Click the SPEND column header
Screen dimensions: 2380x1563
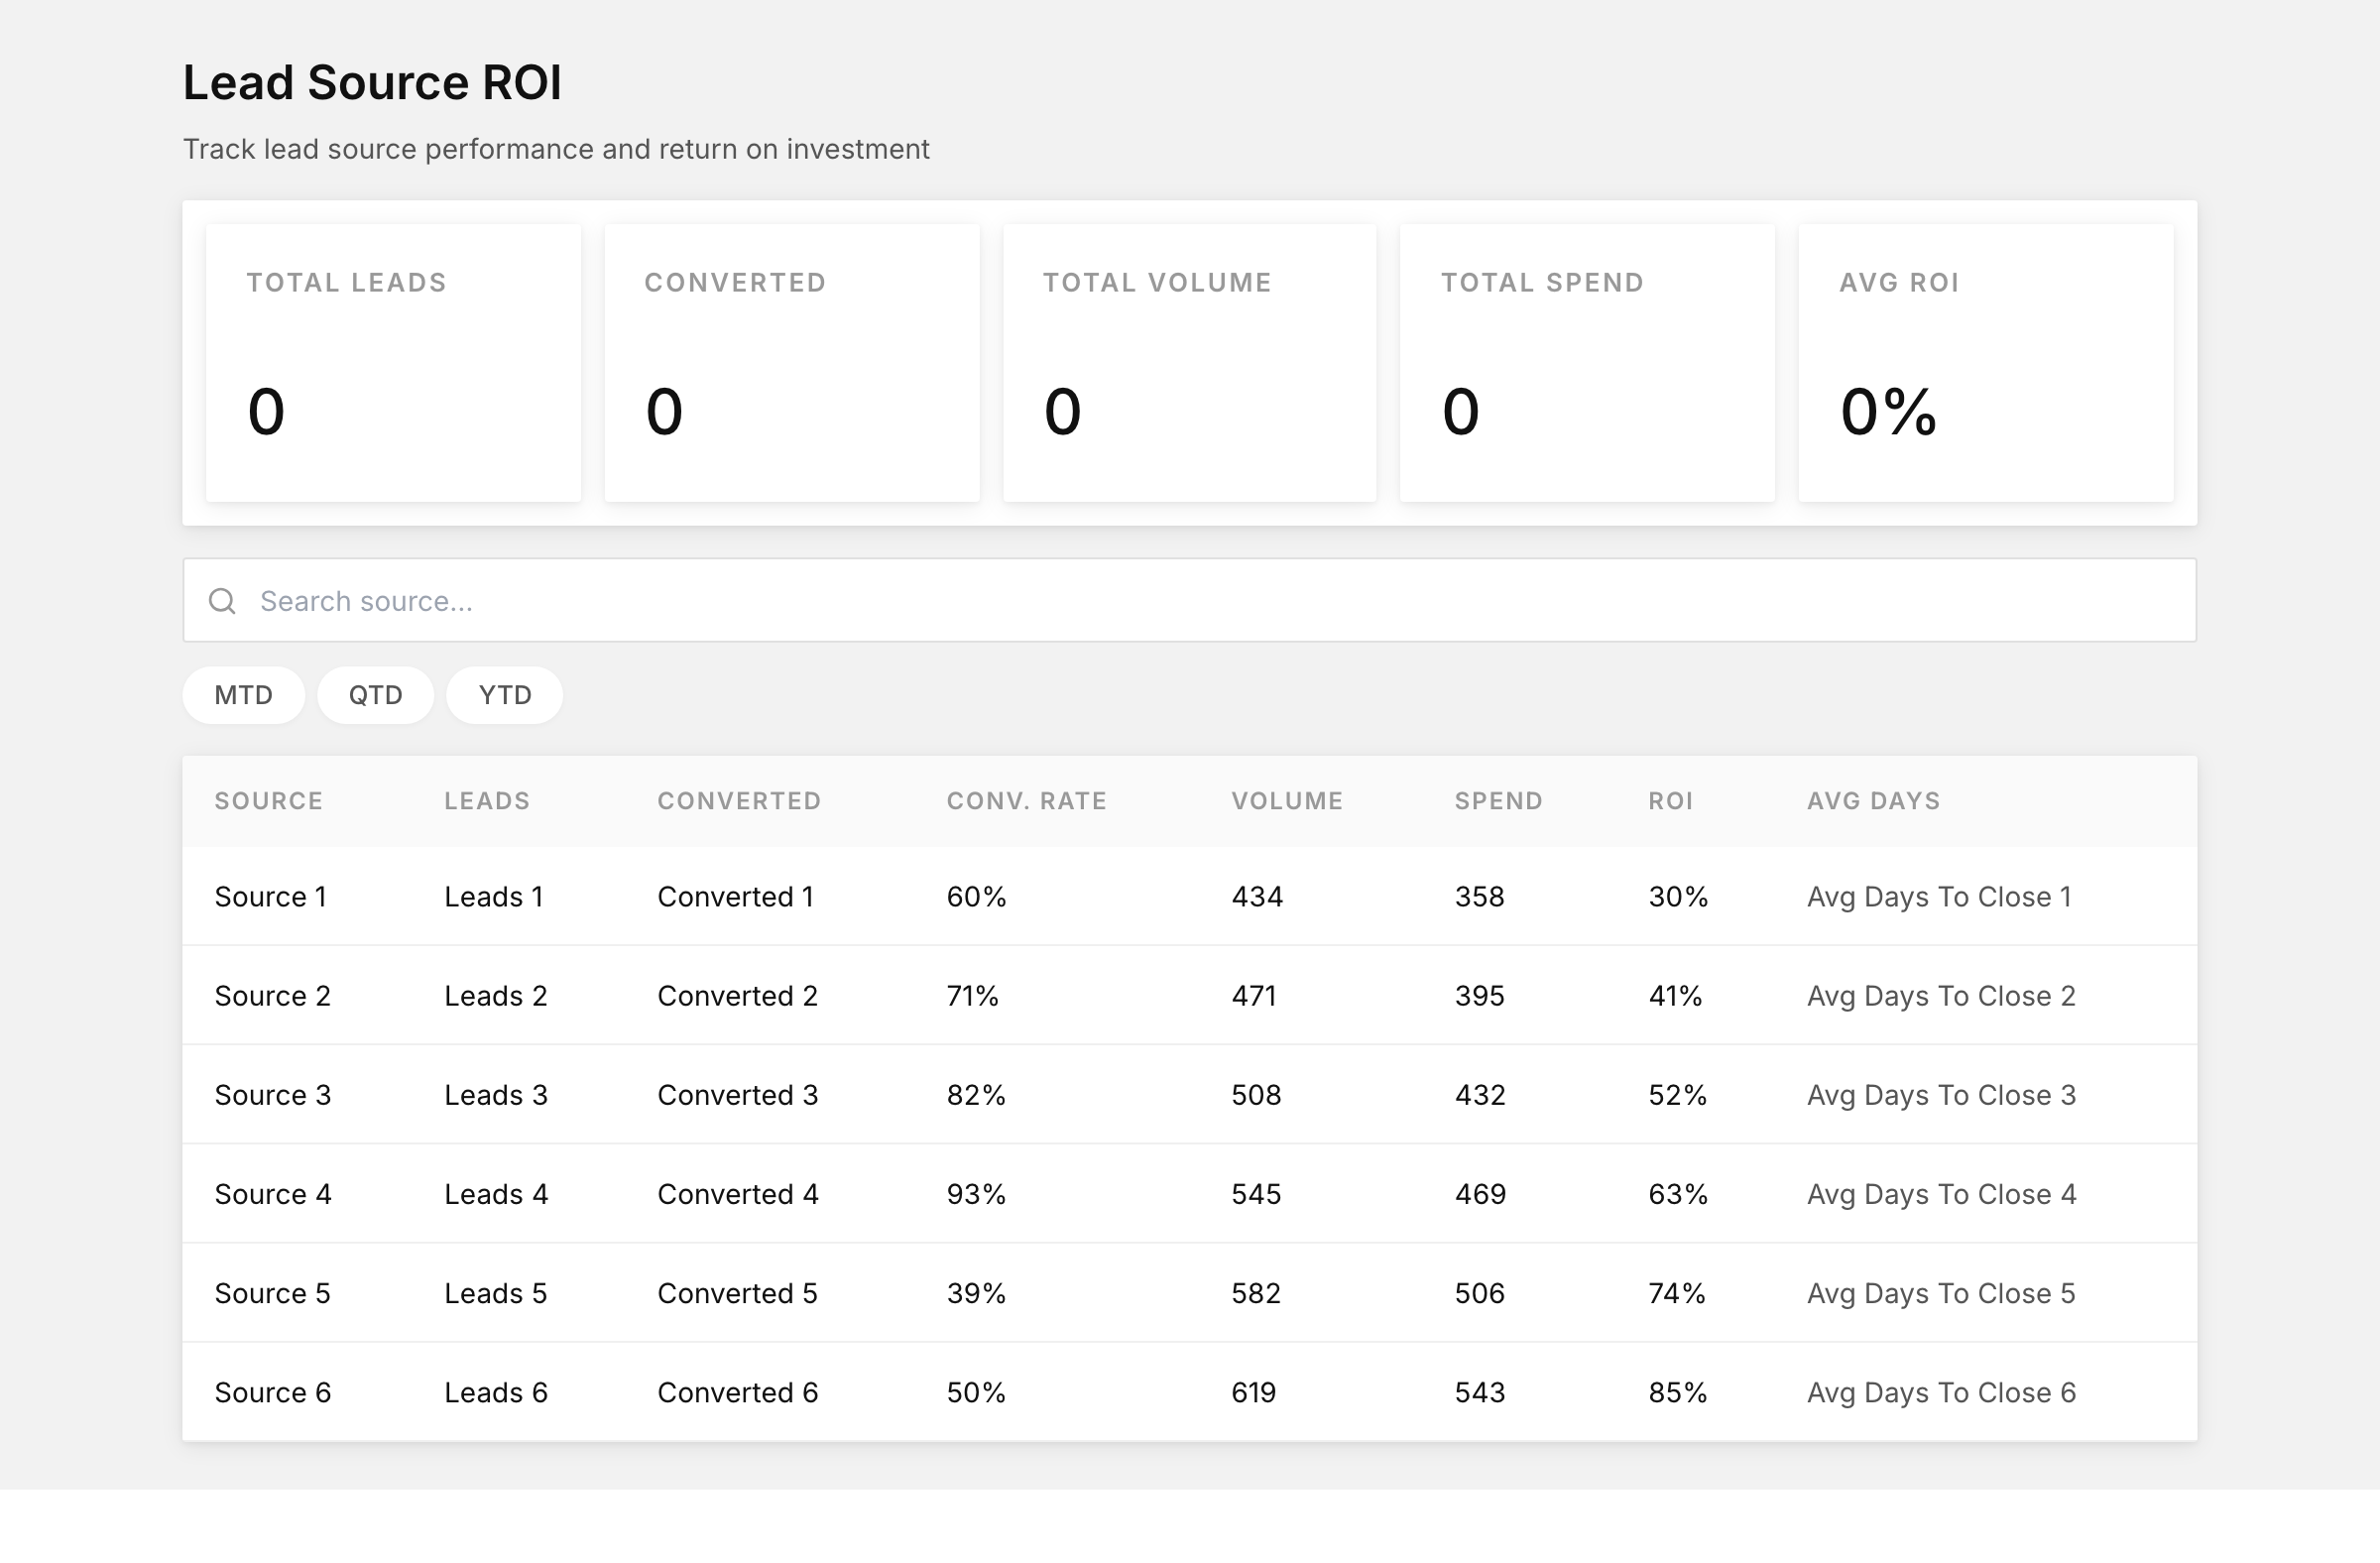pyautogui.click(x=1498, y=801)
